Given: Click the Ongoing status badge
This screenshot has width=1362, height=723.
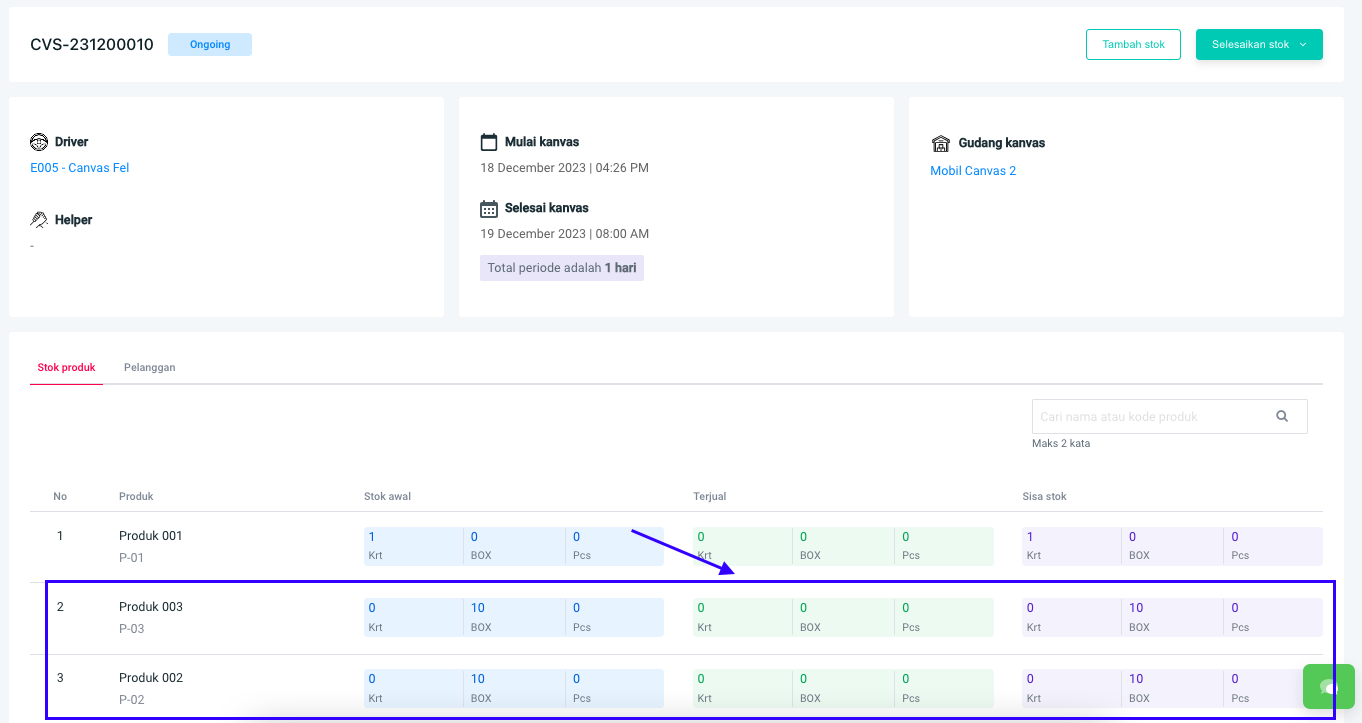Looking at the screenshot, I should [x=210, y=44].
